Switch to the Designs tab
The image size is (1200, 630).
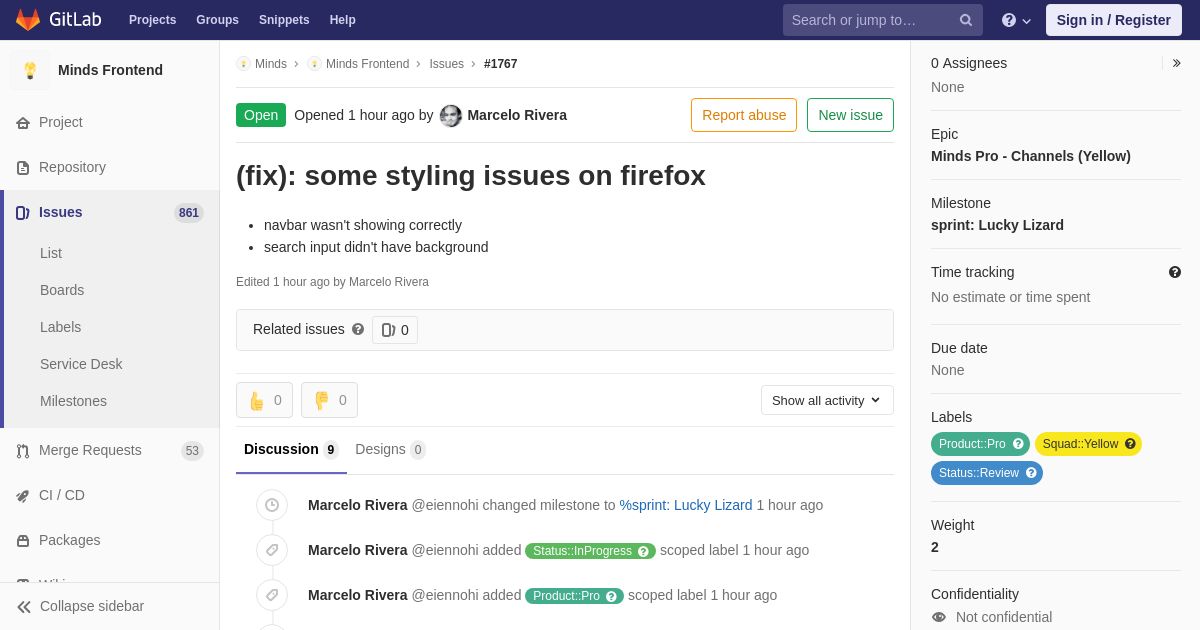coord(390,450)
